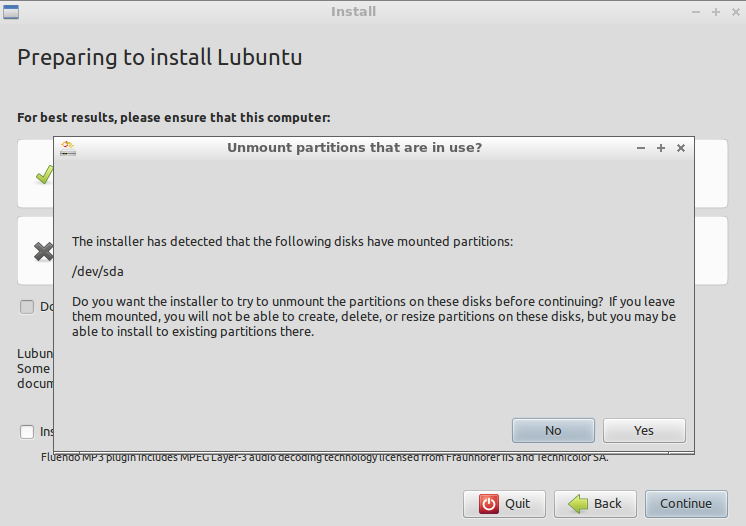Click the Install window menu icon
The height and width of the screenshot is (526, 746).
11,11
